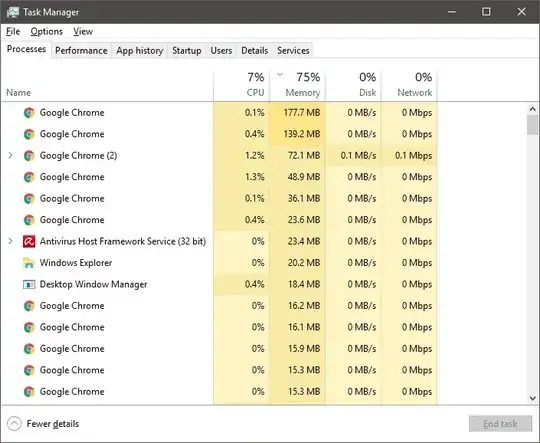Click the sort arrow above Memory column
The height and width of the screenshot is (443, 540).
pos(280,74)
